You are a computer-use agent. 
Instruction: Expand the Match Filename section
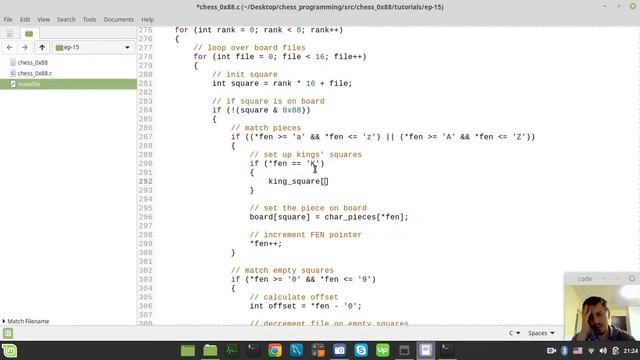[x=26, y=321]
